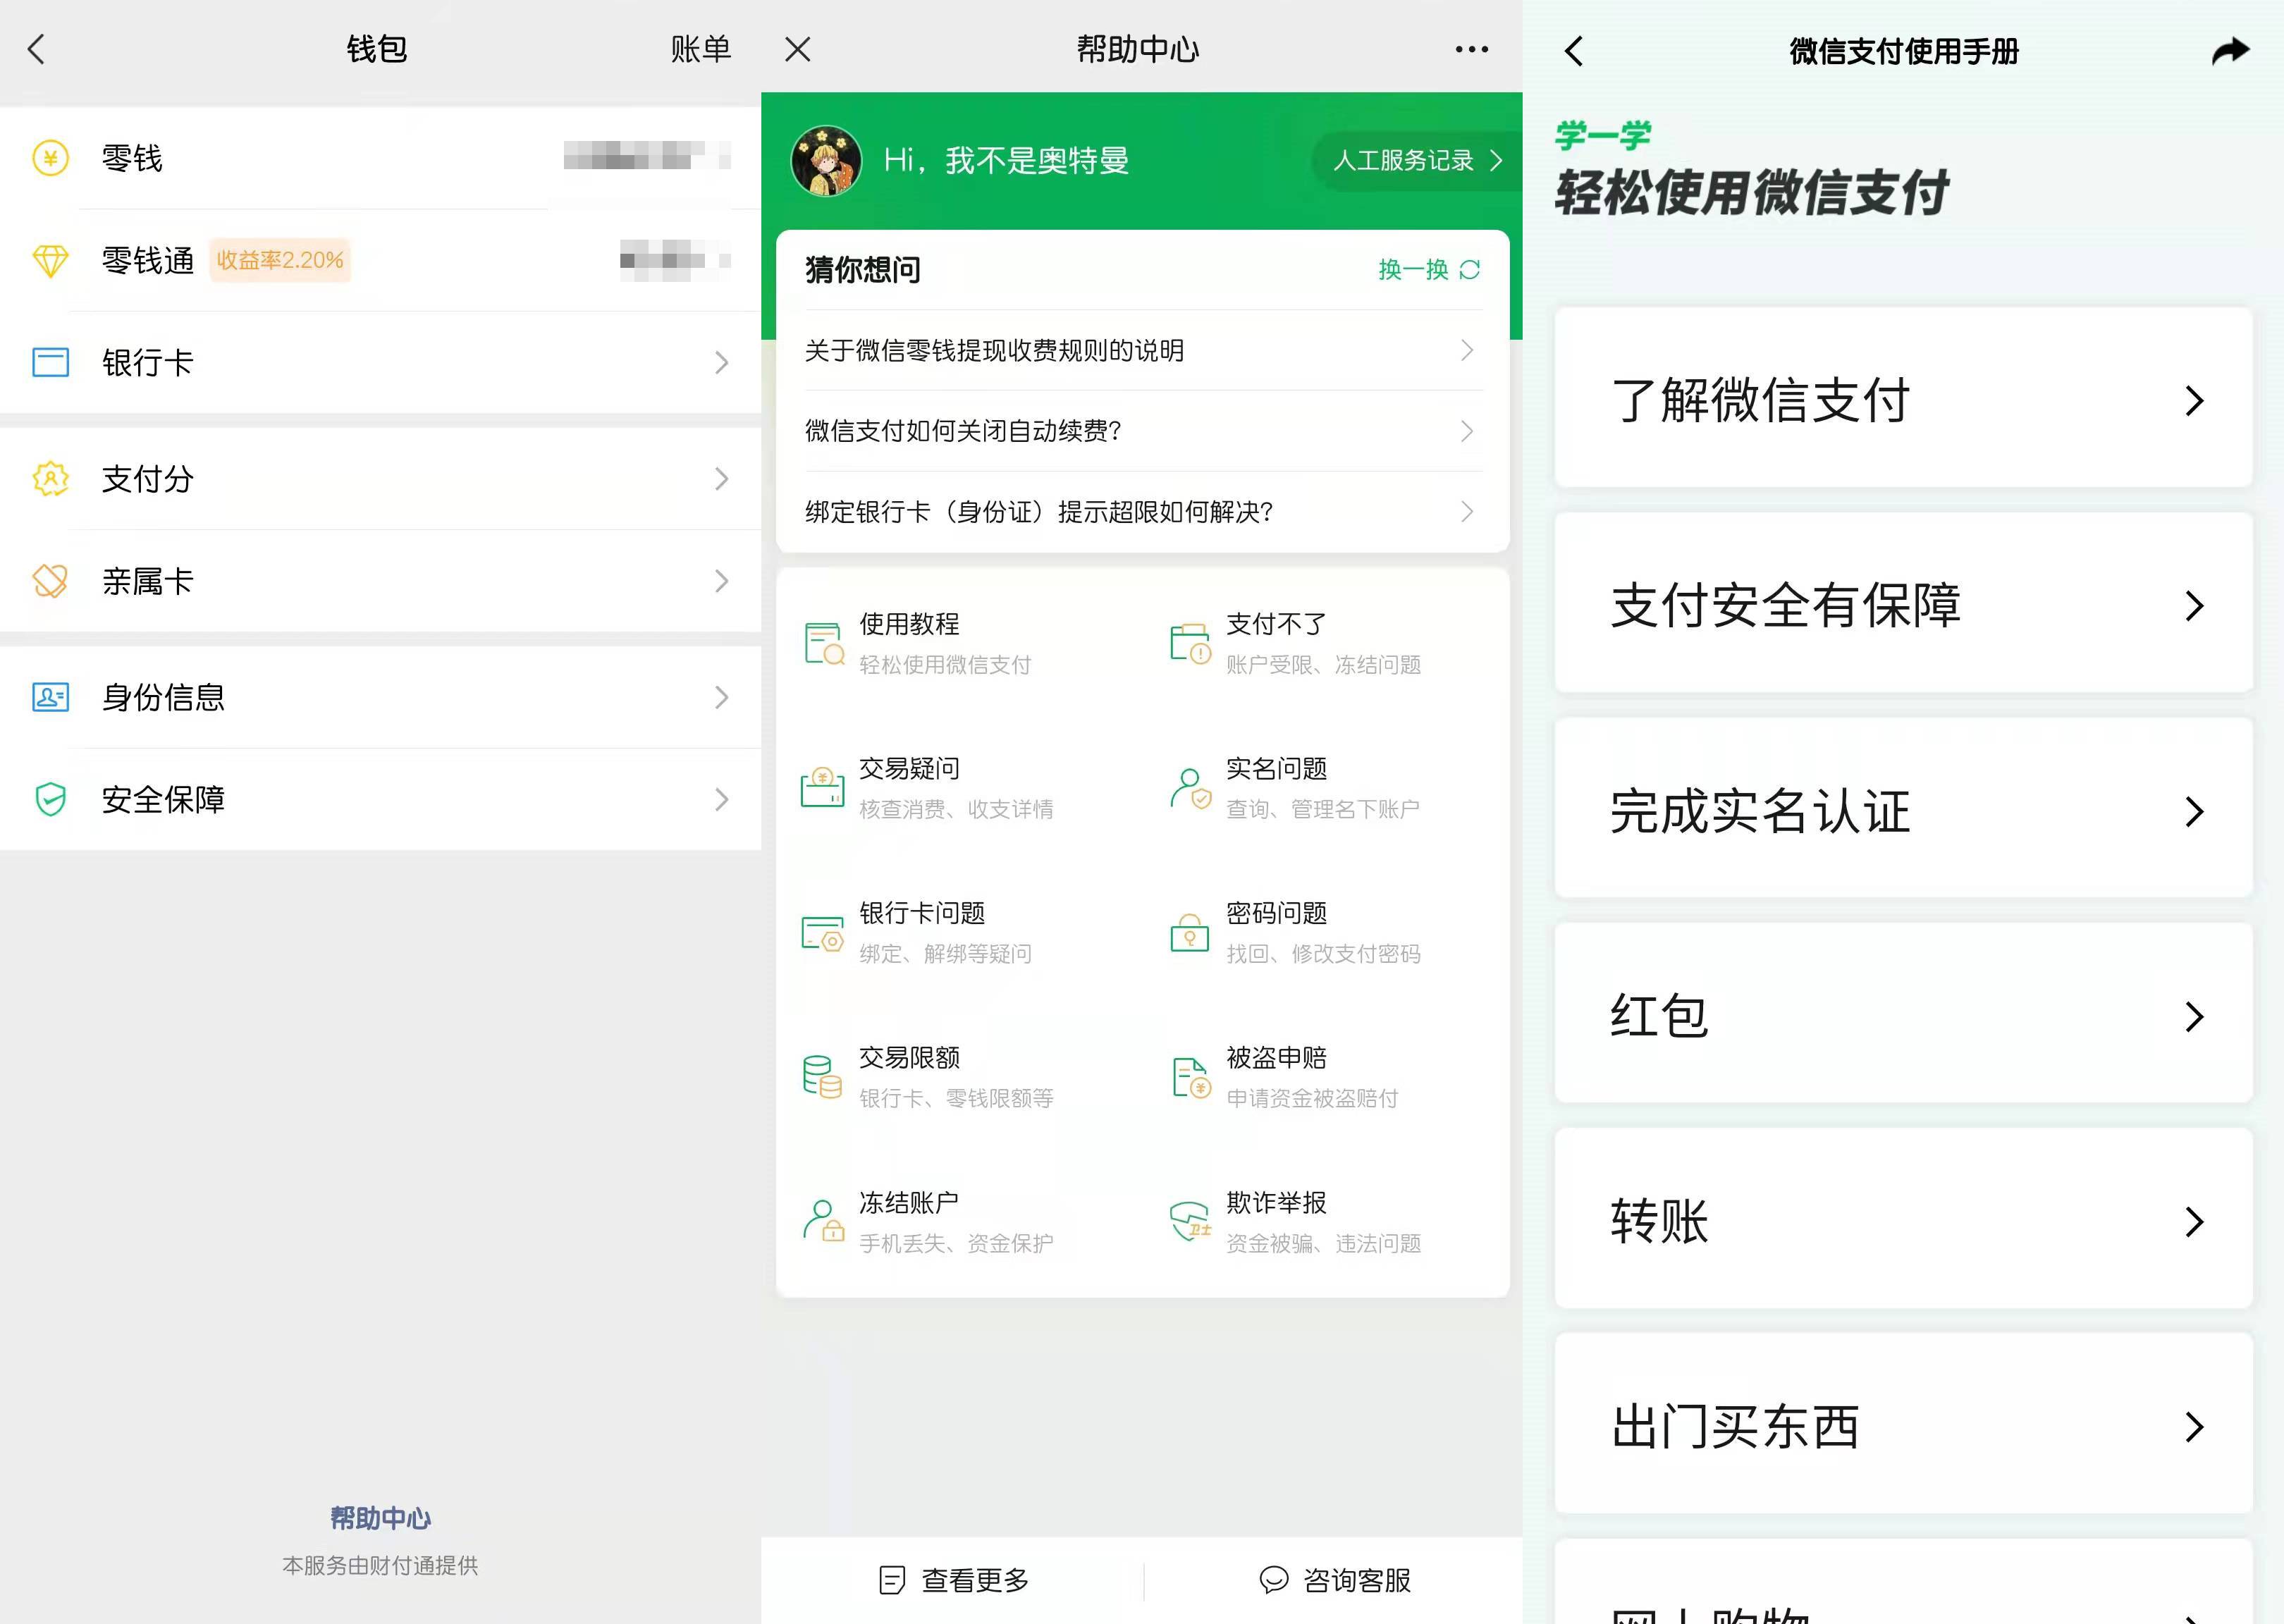
Task: Tap 申请资金被盗赔付 subtitle
Action: tap(1312, 1098)
